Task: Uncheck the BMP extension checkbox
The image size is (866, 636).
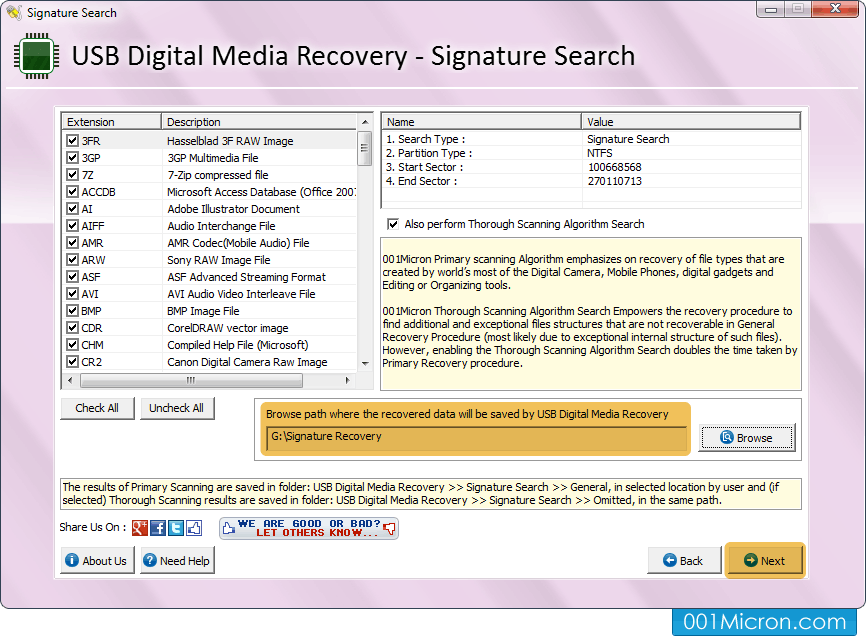Action: pos(72,311)
